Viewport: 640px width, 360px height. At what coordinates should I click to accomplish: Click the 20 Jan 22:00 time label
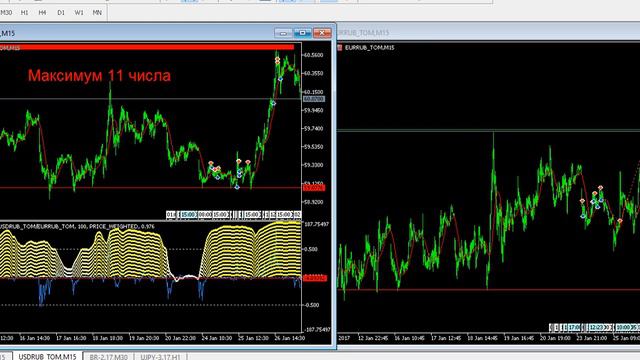coord(180,338)
